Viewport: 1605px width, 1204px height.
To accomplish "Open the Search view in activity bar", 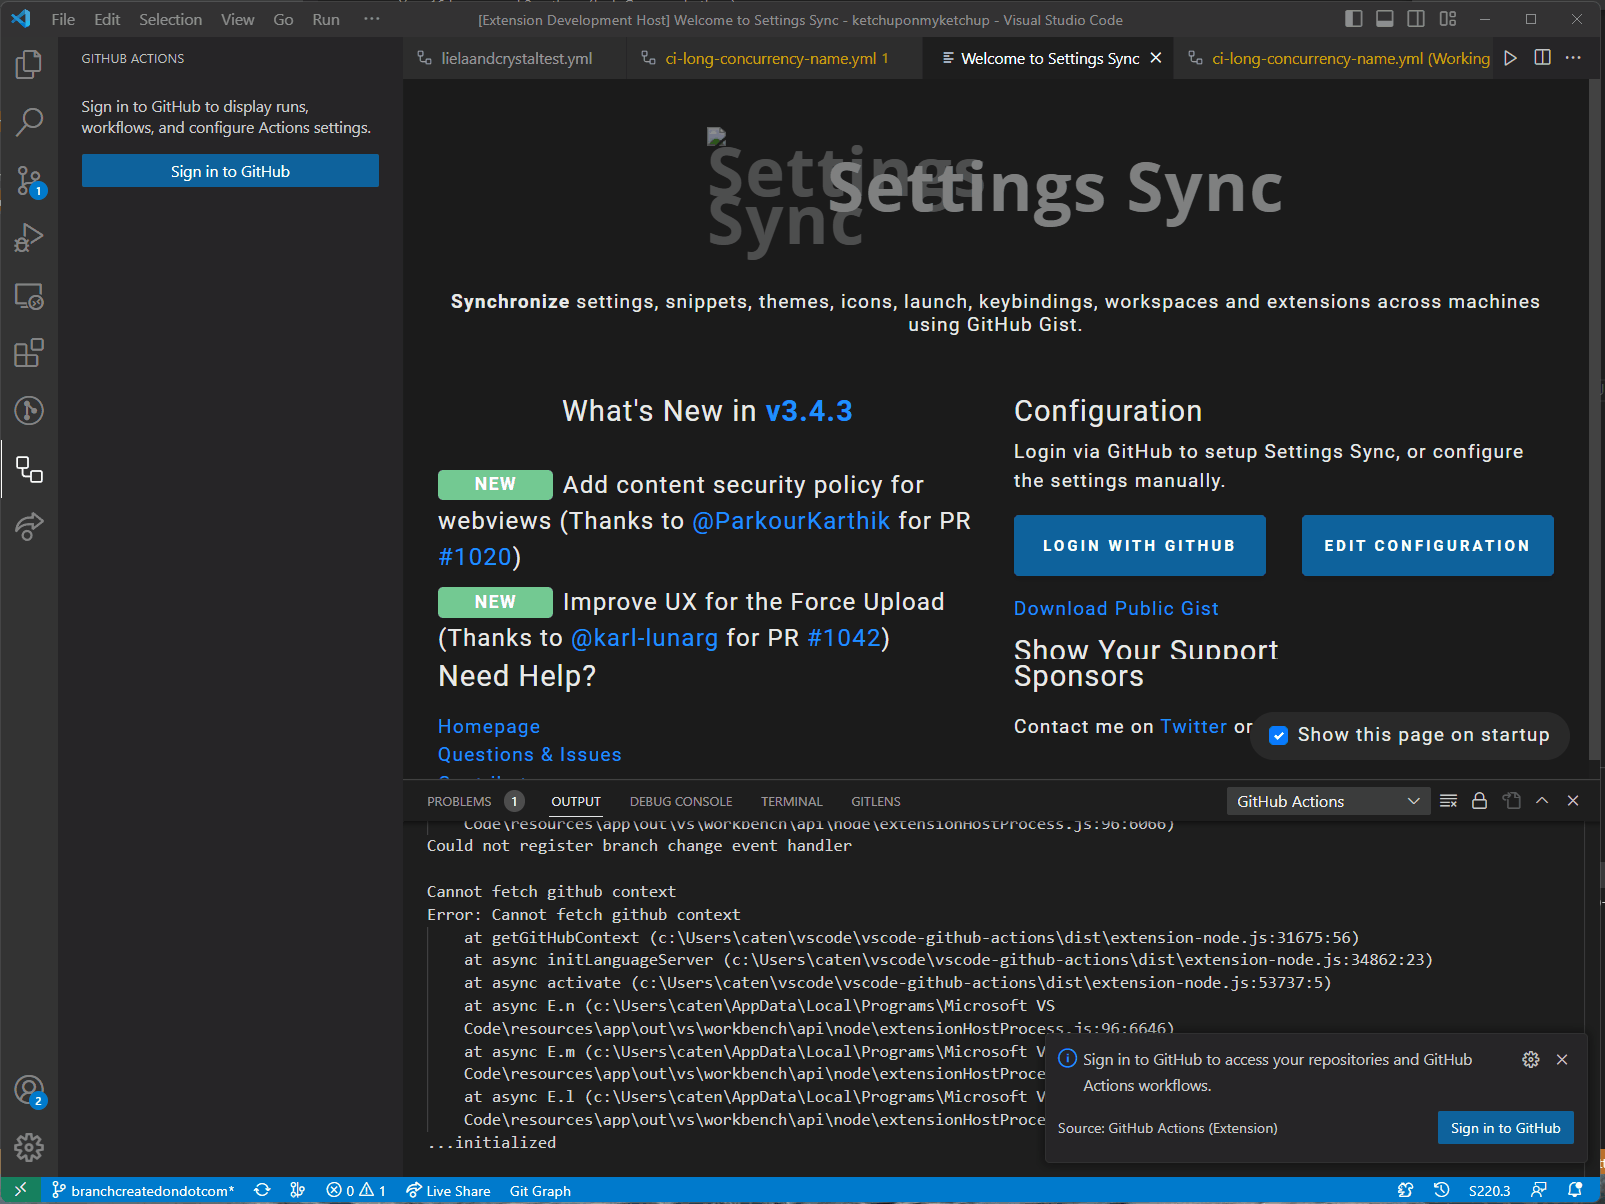I will click(x=29, y=122).
